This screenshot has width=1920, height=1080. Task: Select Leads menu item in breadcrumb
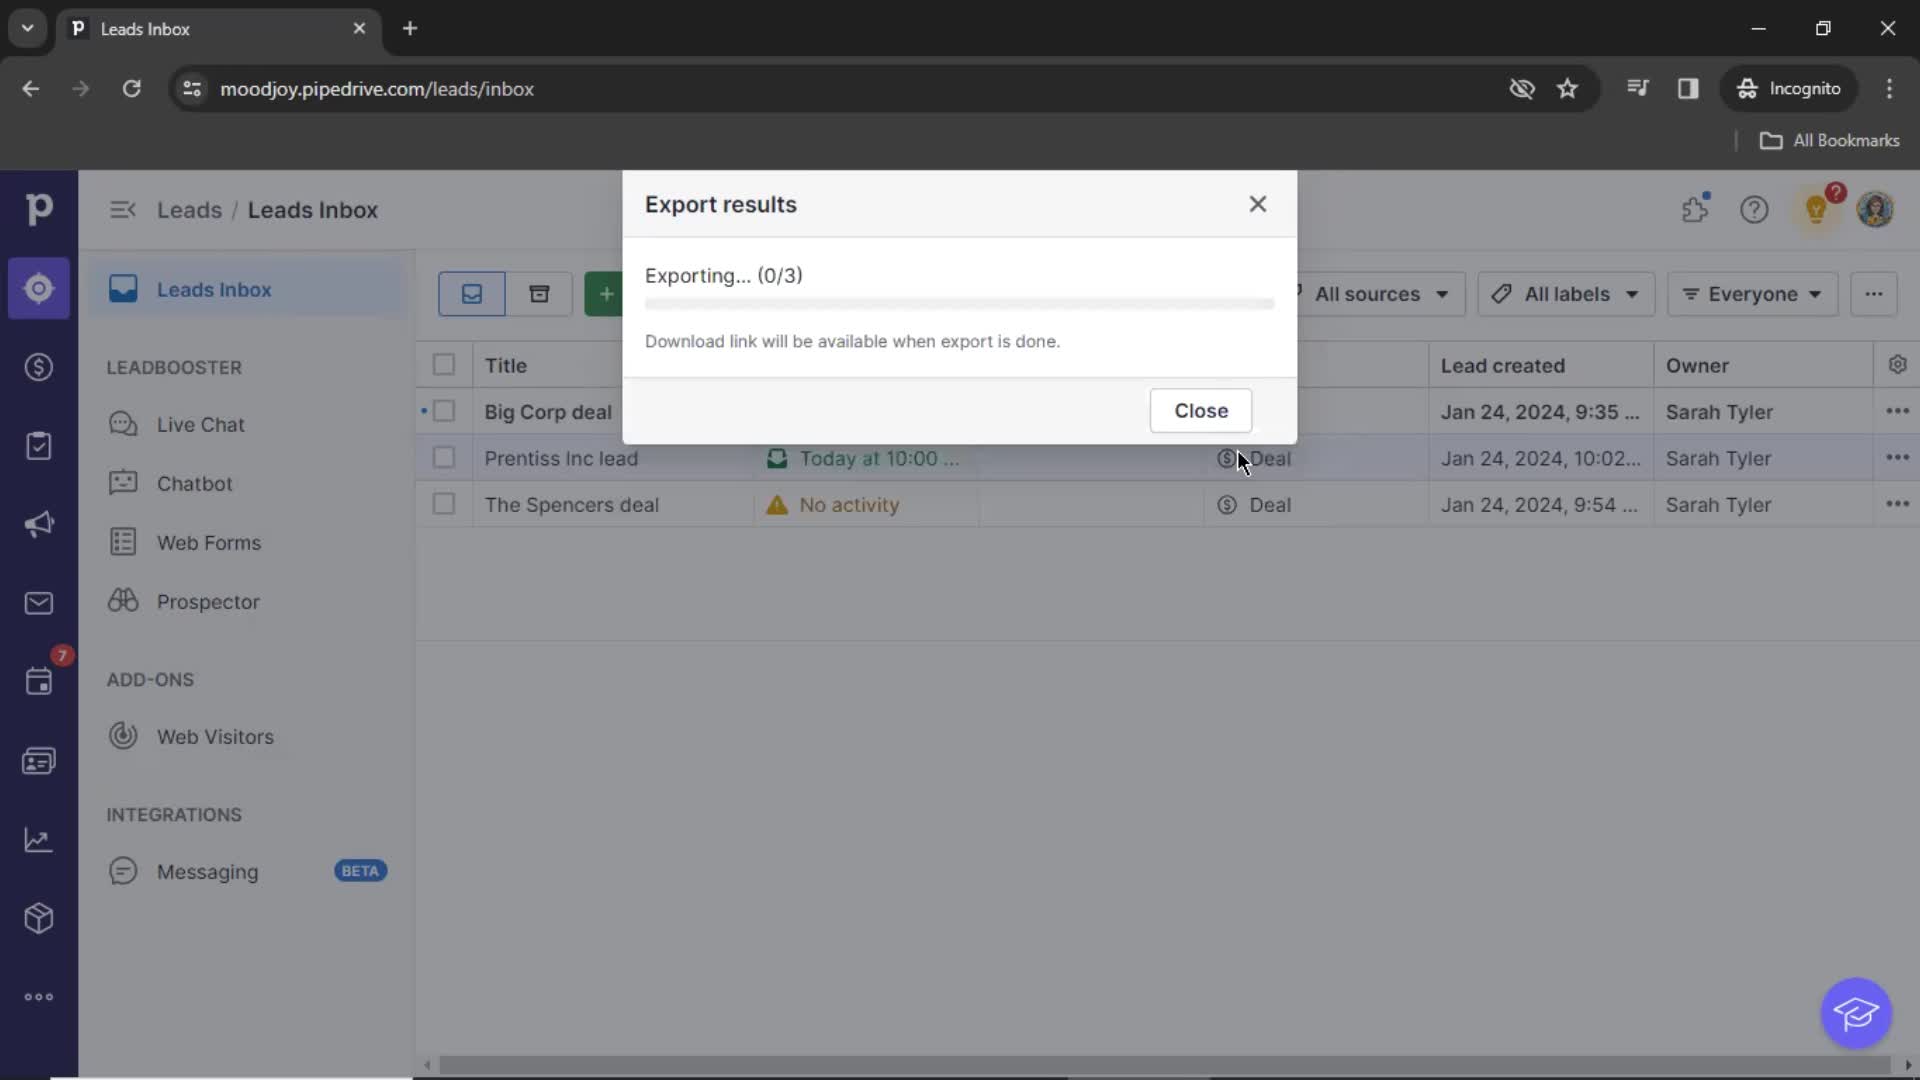click(190, 210)
